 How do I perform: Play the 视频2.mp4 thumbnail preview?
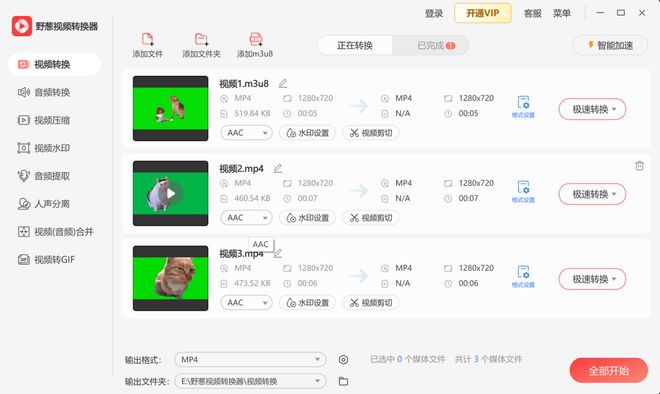pos(170,194)
